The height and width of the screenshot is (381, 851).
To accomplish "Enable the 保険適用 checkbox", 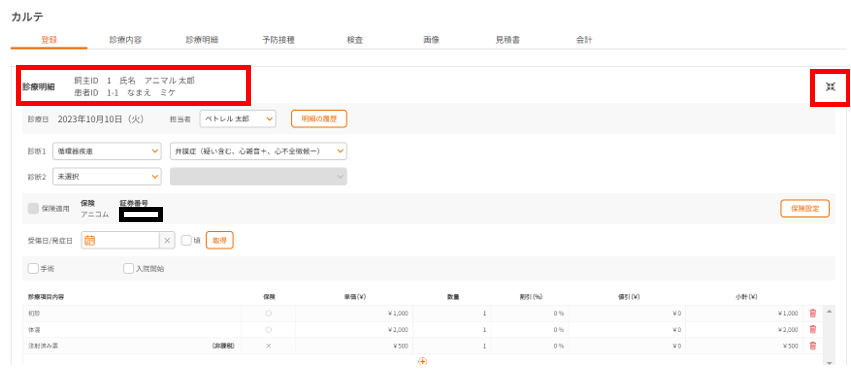I will point(33,208).
